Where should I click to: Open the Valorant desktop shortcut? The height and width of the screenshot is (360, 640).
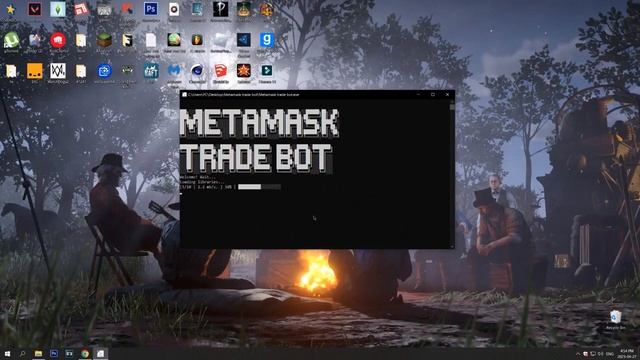(x=34, y=9)
